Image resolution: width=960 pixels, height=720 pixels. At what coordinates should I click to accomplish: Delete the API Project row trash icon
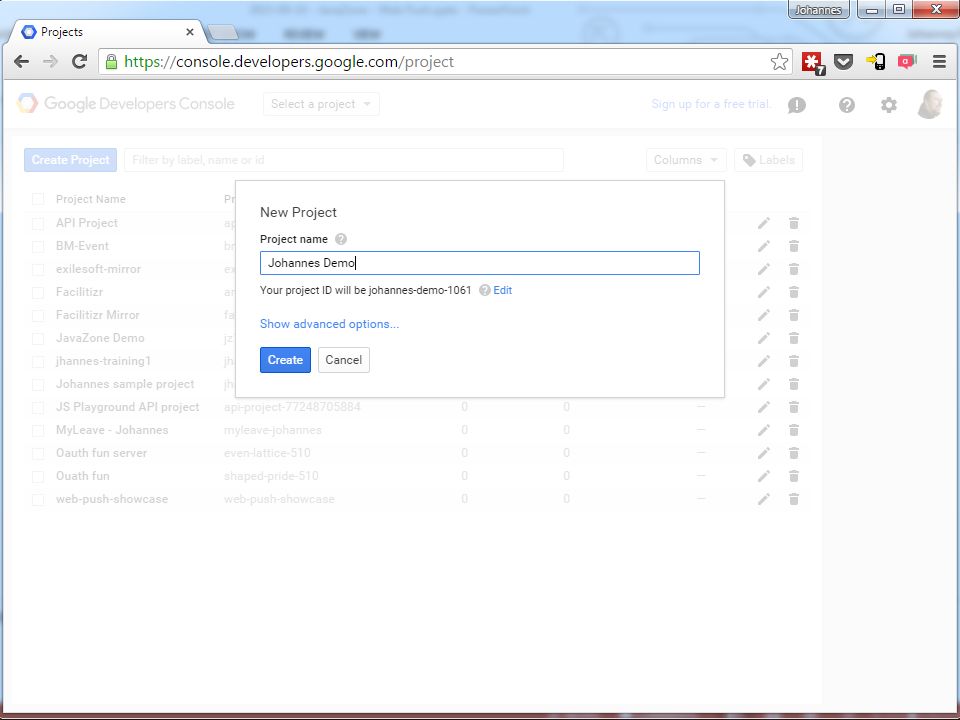click(793, 223)
